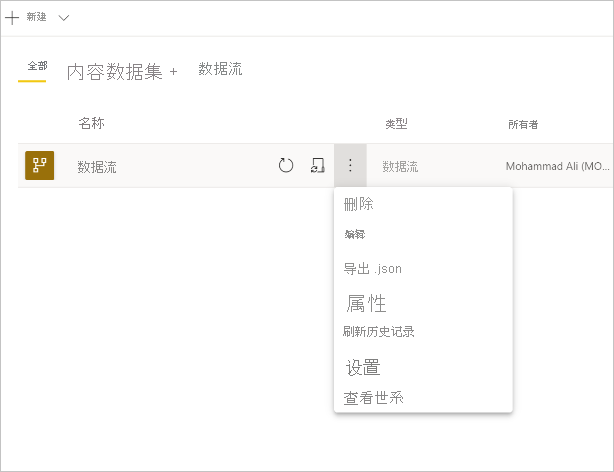Switch to the 数据流 tab

[220, 69]
